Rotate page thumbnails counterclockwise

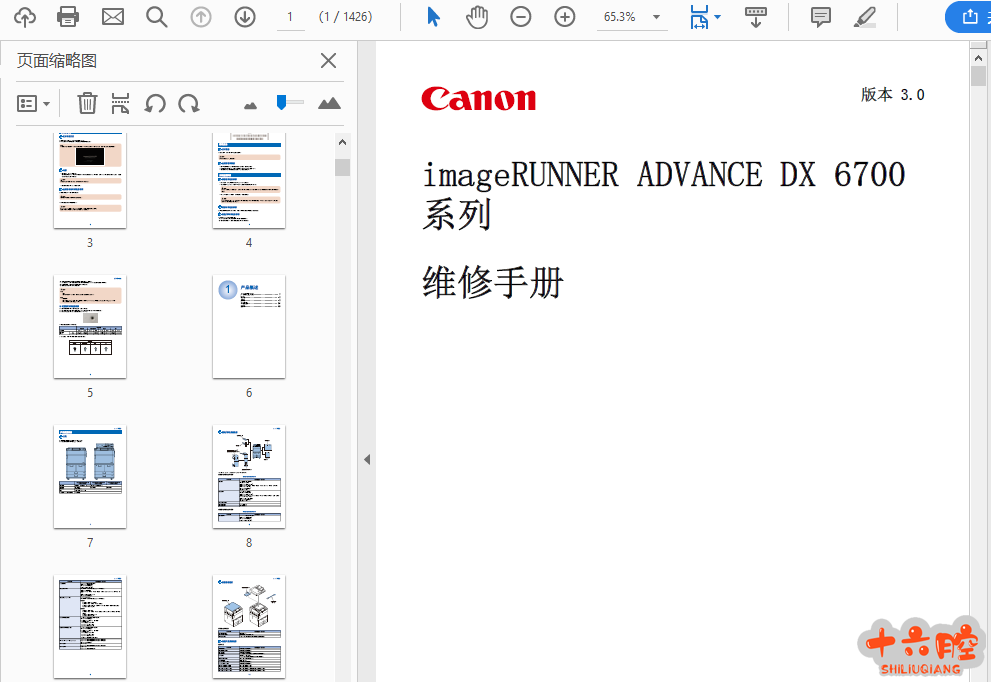tap(155, 103)
